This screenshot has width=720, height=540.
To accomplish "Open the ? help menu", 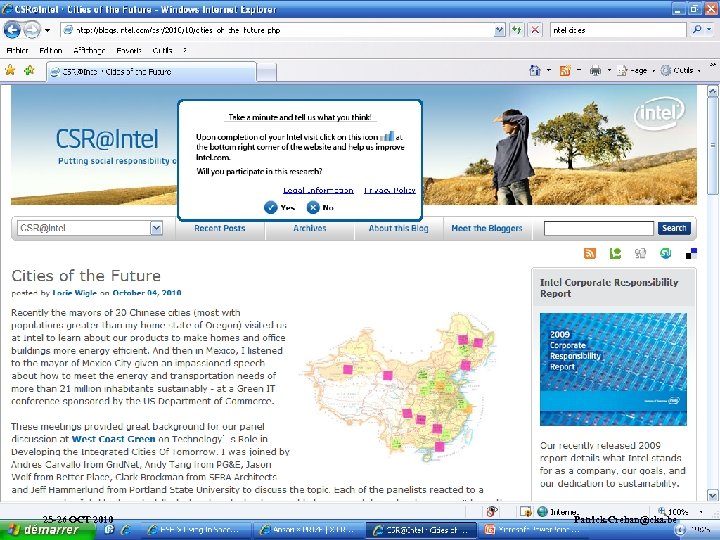I will [x=185, y=51].
